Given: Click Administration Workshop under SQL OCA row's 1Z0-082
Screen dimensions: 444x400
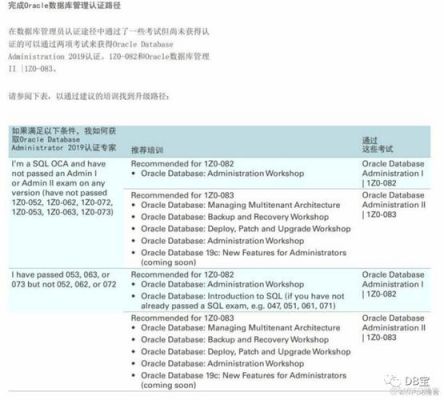Looking at the screenshot, I should 222,174.
